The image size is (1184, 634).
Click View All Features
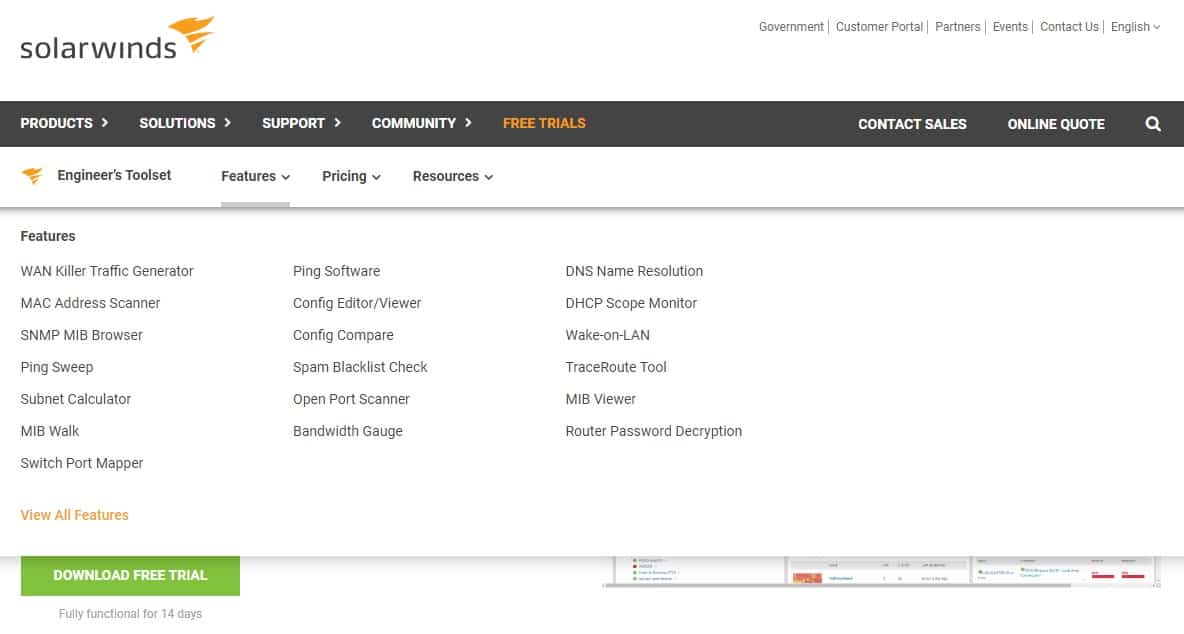pyautogui.click(x=75, y=516)
